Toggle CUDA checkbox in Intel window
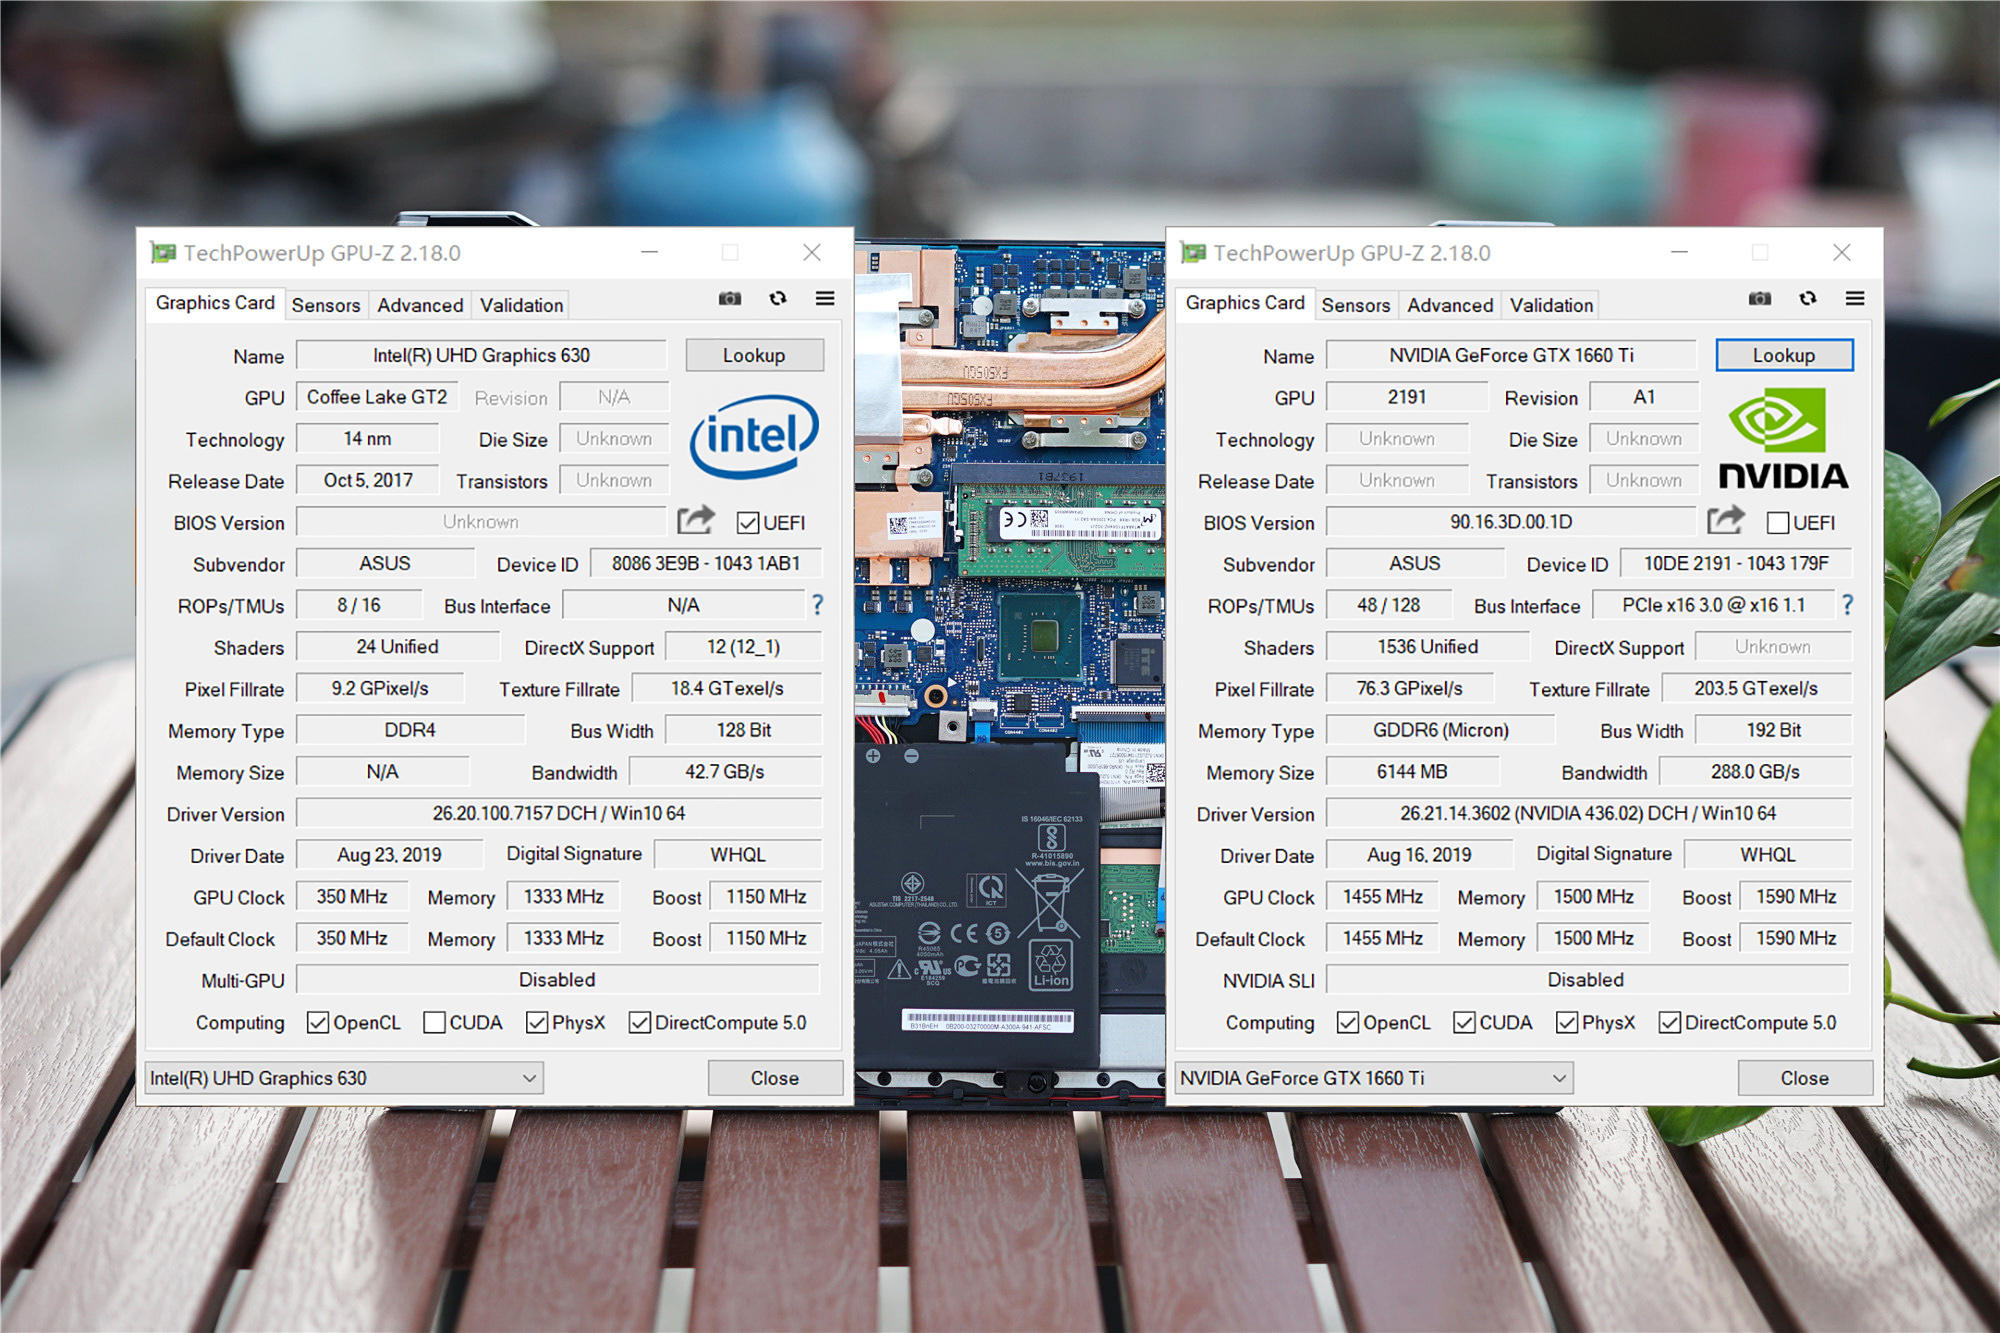The image size is (2000, 1333). point(434,1022)
